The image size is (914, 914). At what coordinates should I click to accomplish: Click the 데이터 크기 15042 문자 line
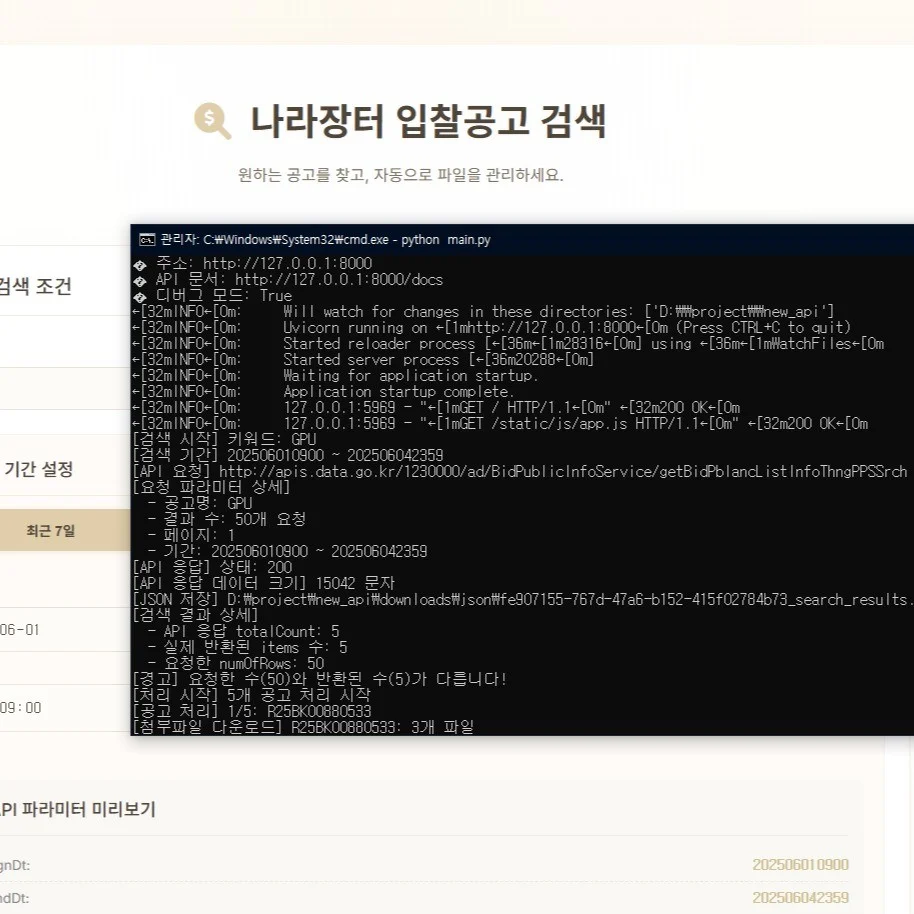coord(264,583)
